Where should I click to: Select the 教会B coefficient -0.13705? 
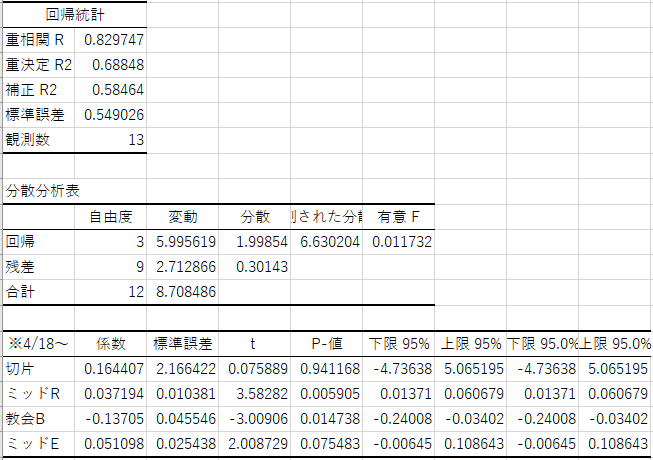pyautogui.click(x=110, y=419)
